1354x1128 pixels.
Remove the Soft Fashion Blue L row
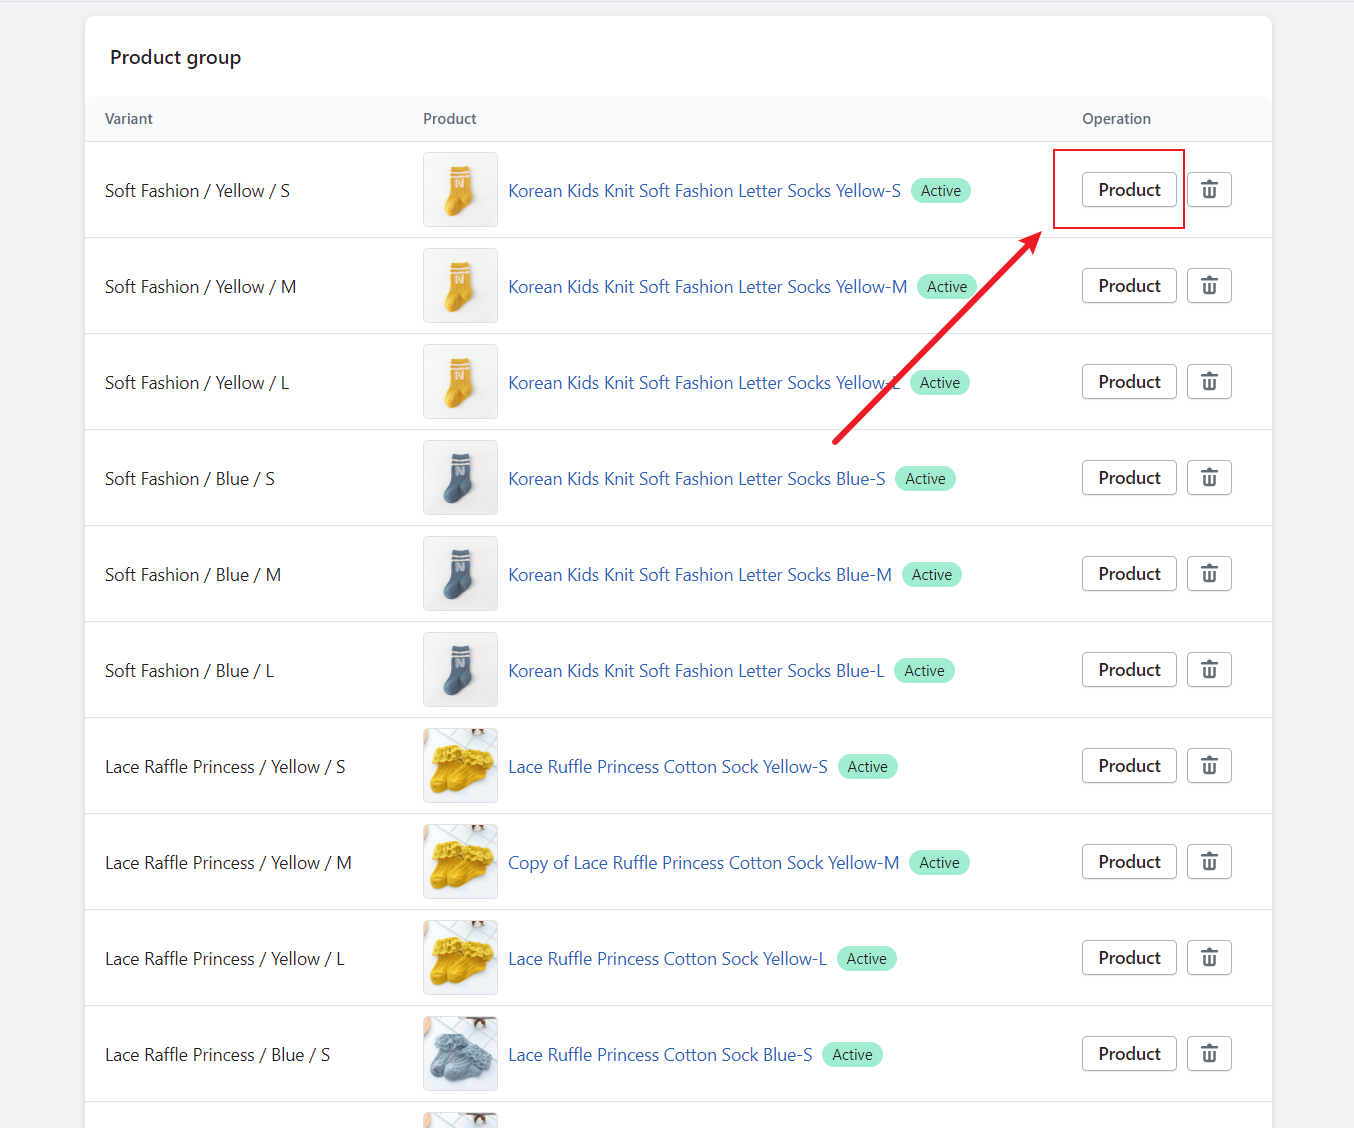1209,670
